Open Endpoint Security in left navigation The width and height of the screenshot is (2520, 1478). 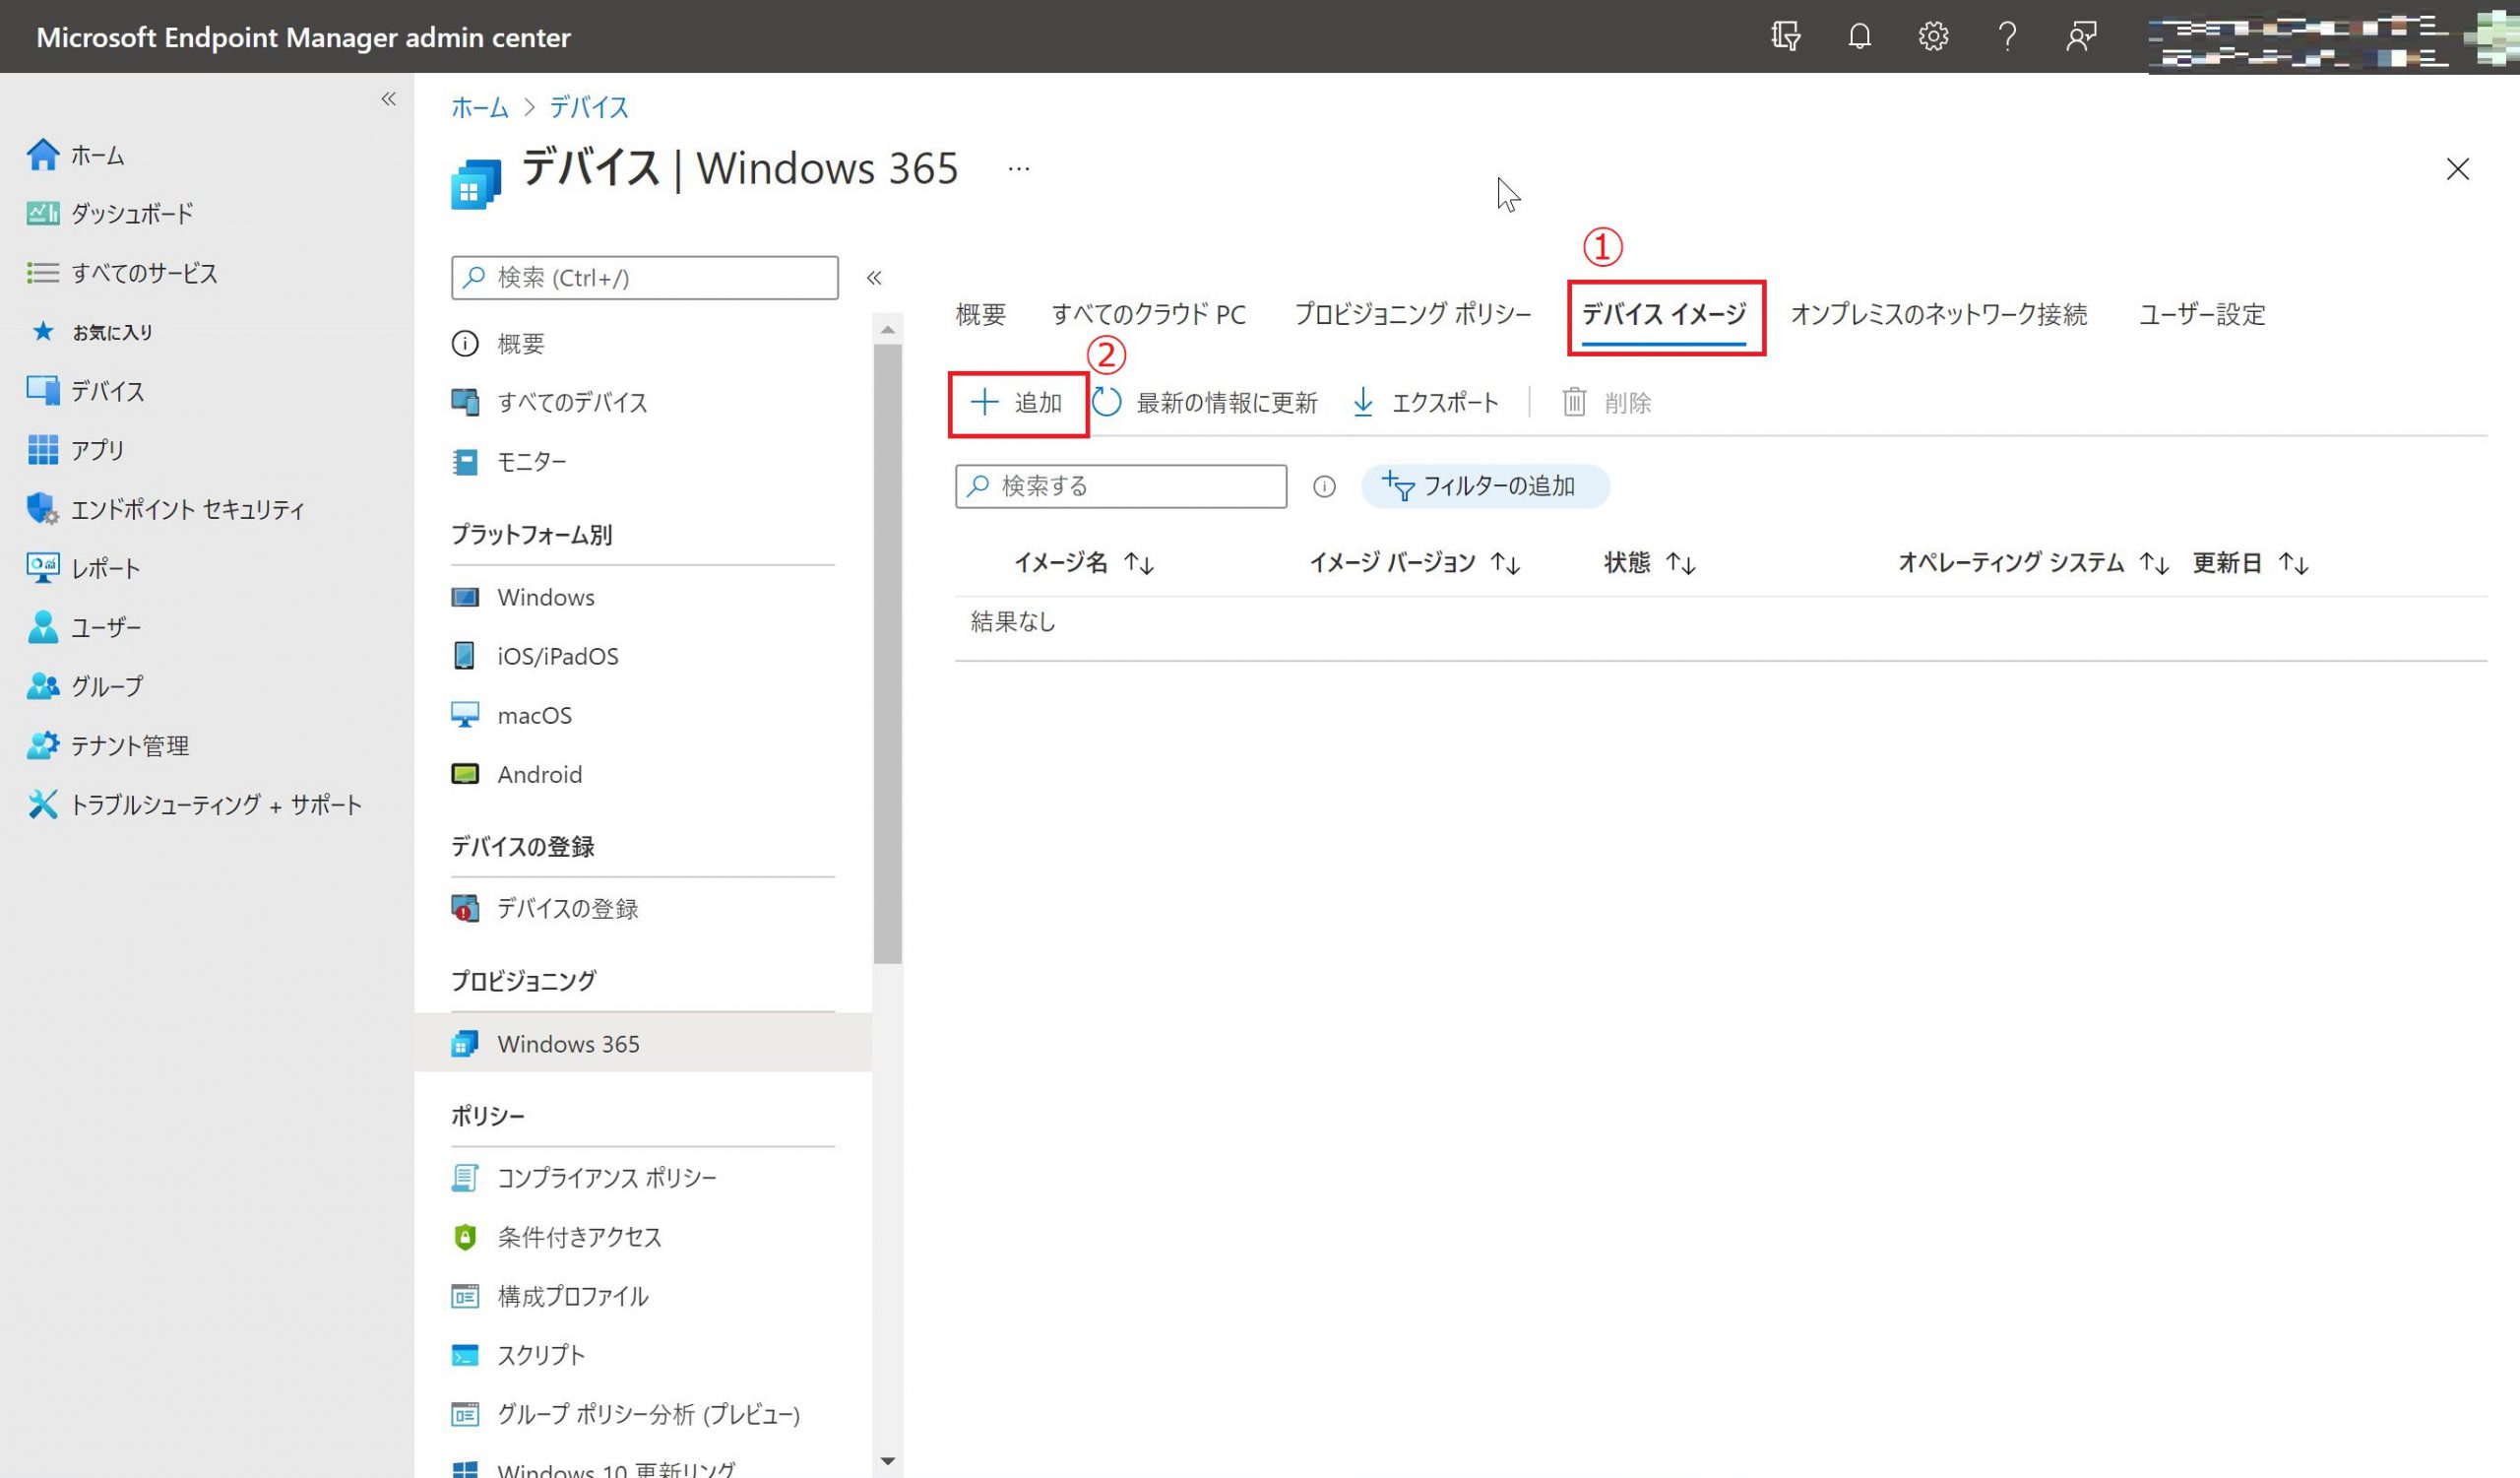[x=186, y=509]
